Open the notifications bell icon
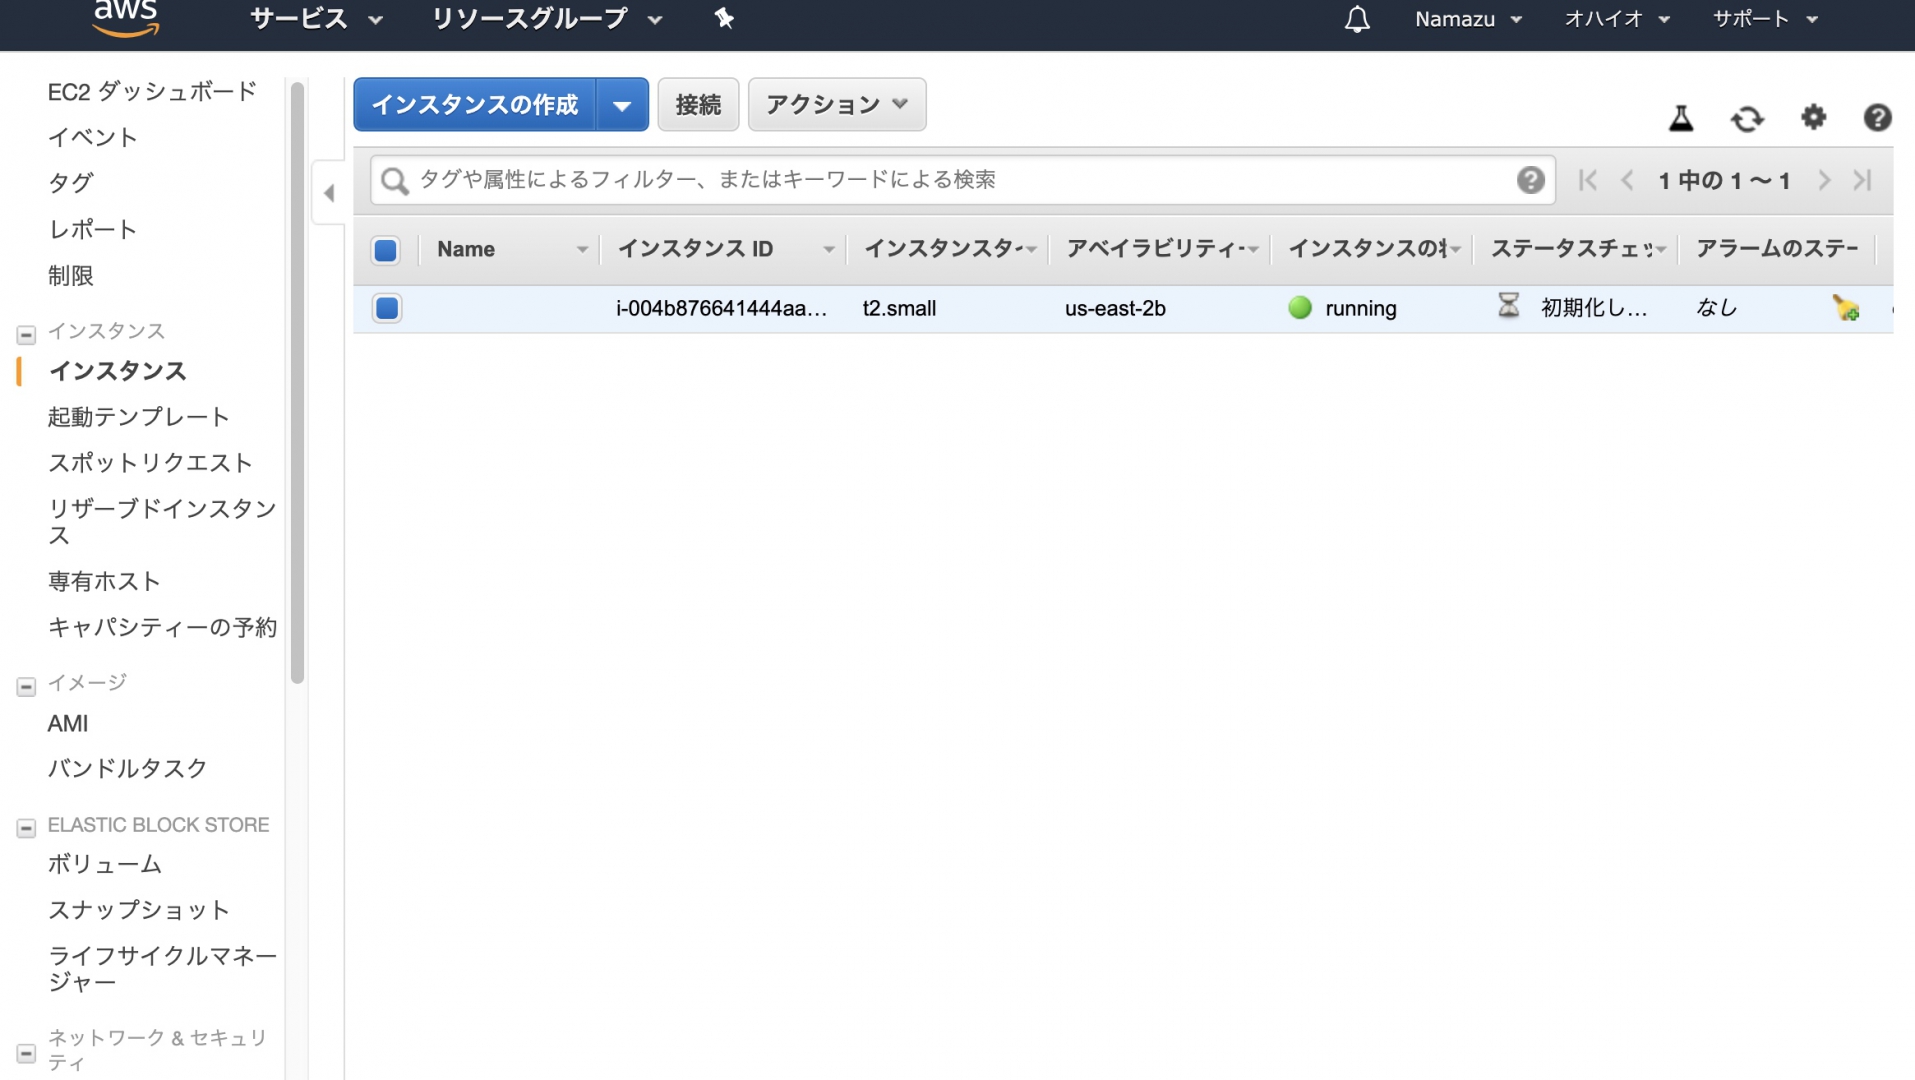 (1356, 19)
